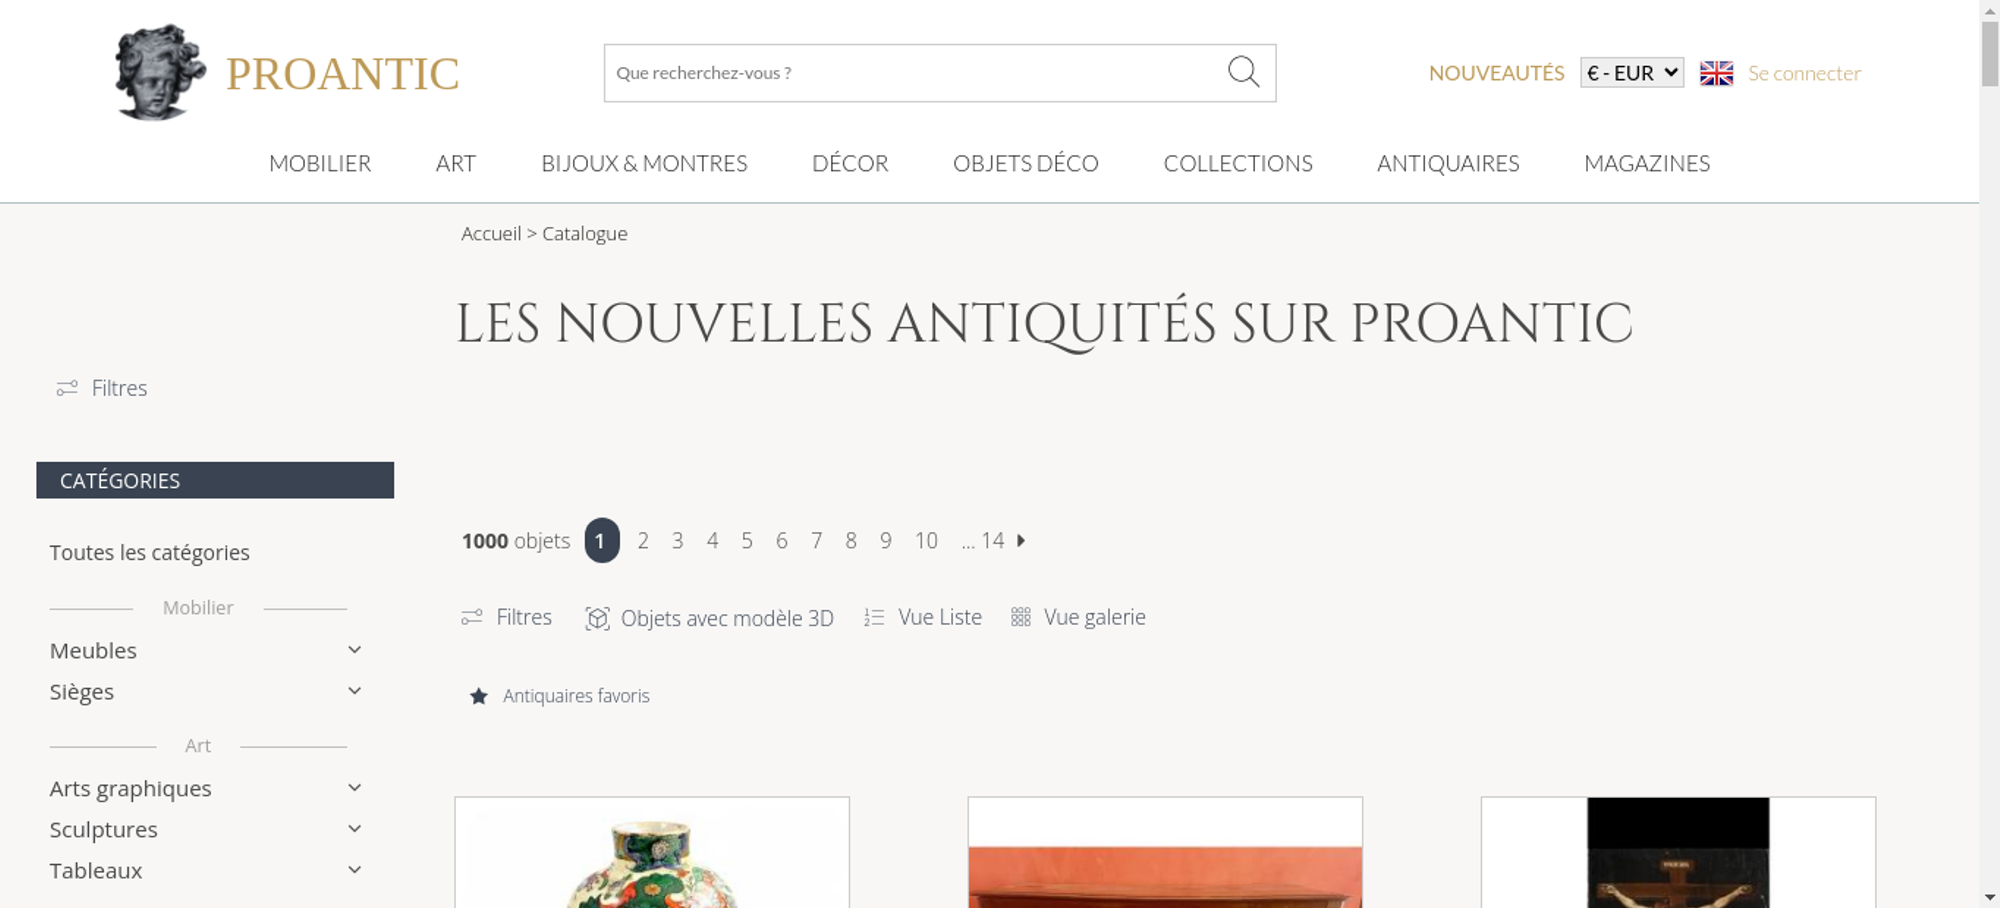Click the Proantic bust logo
The image size is (2000, 908).
[x=160, y=72]
